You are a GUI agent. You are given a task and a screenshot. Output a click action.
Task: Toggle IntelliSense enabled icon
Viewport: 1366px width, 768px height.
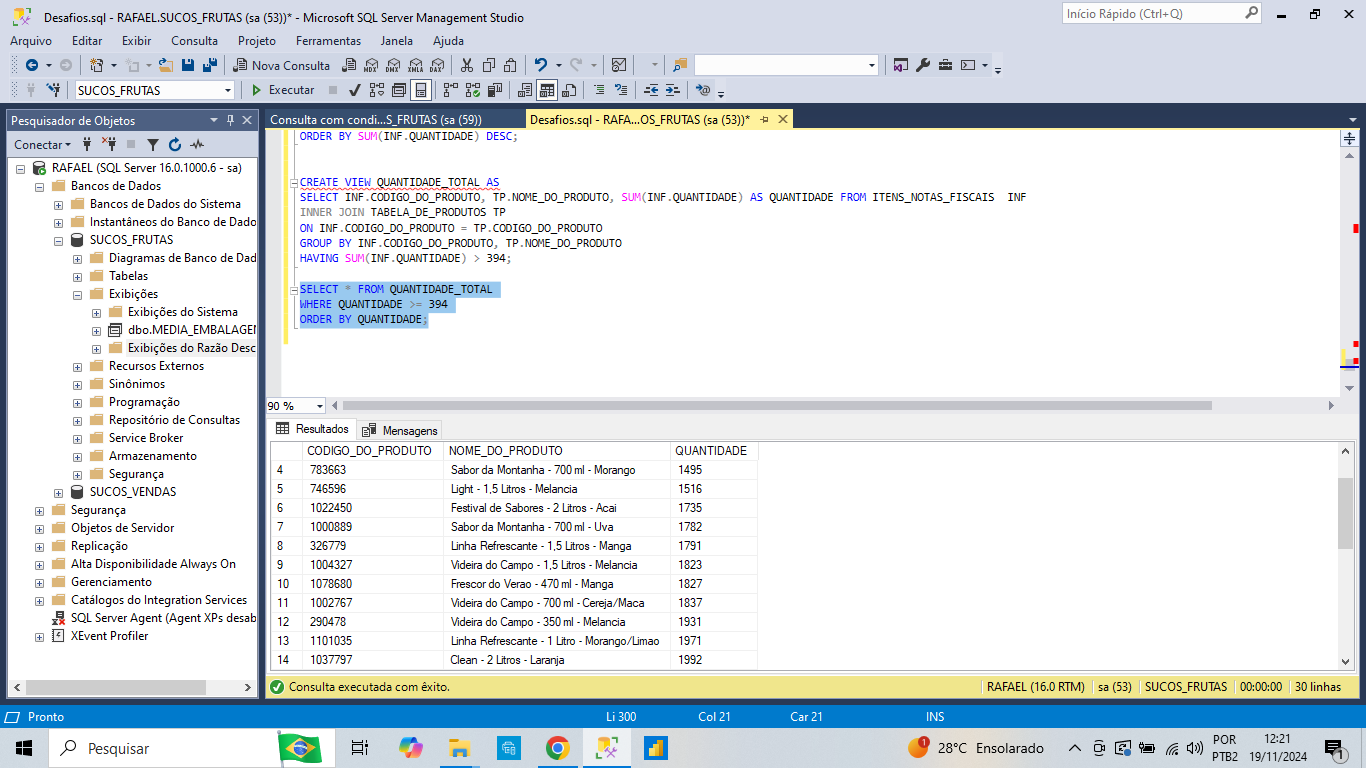coord(421,90)
